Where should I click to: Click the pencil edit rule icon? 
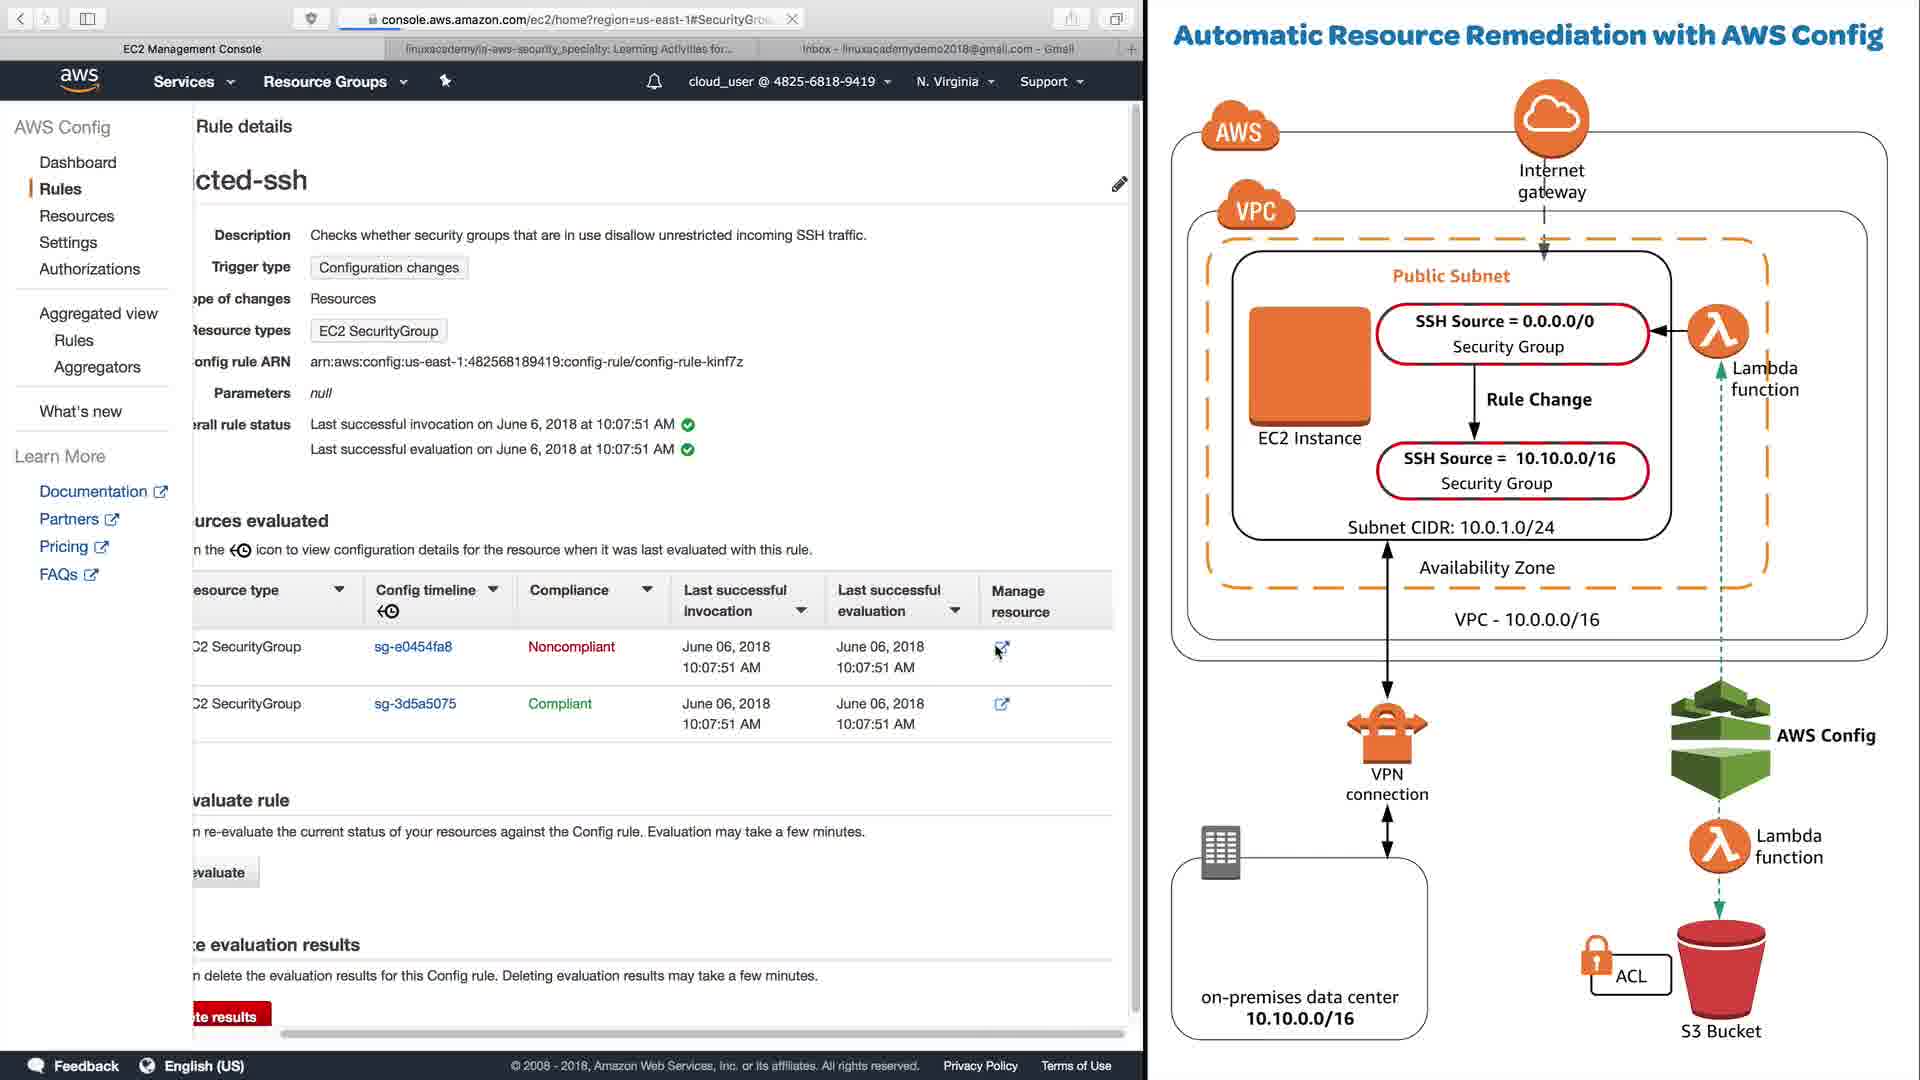click(1119, 184)
